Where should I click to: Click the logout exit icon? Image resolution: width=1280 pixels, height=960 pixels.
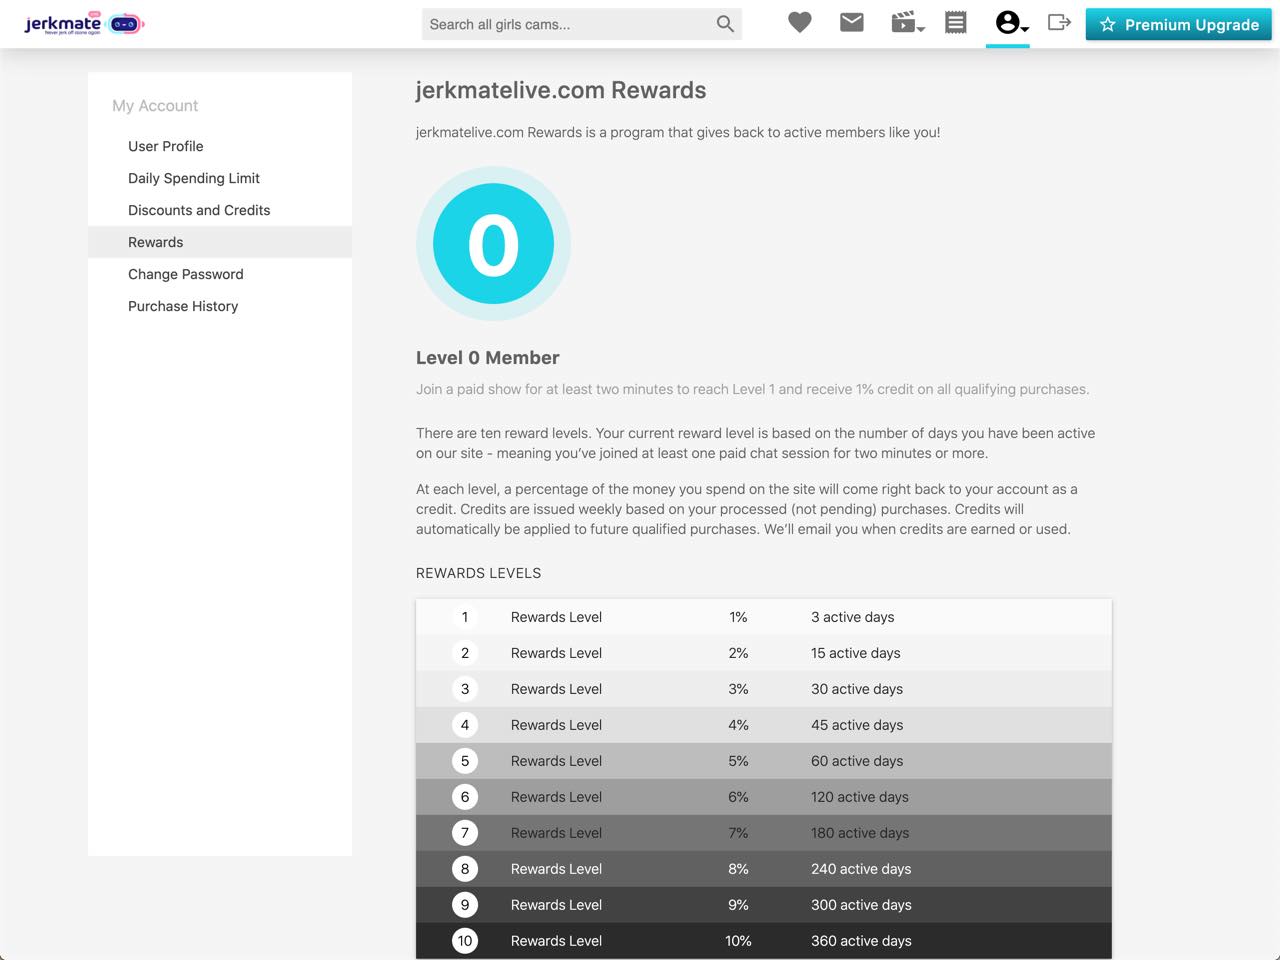(x=1059, y=22)
